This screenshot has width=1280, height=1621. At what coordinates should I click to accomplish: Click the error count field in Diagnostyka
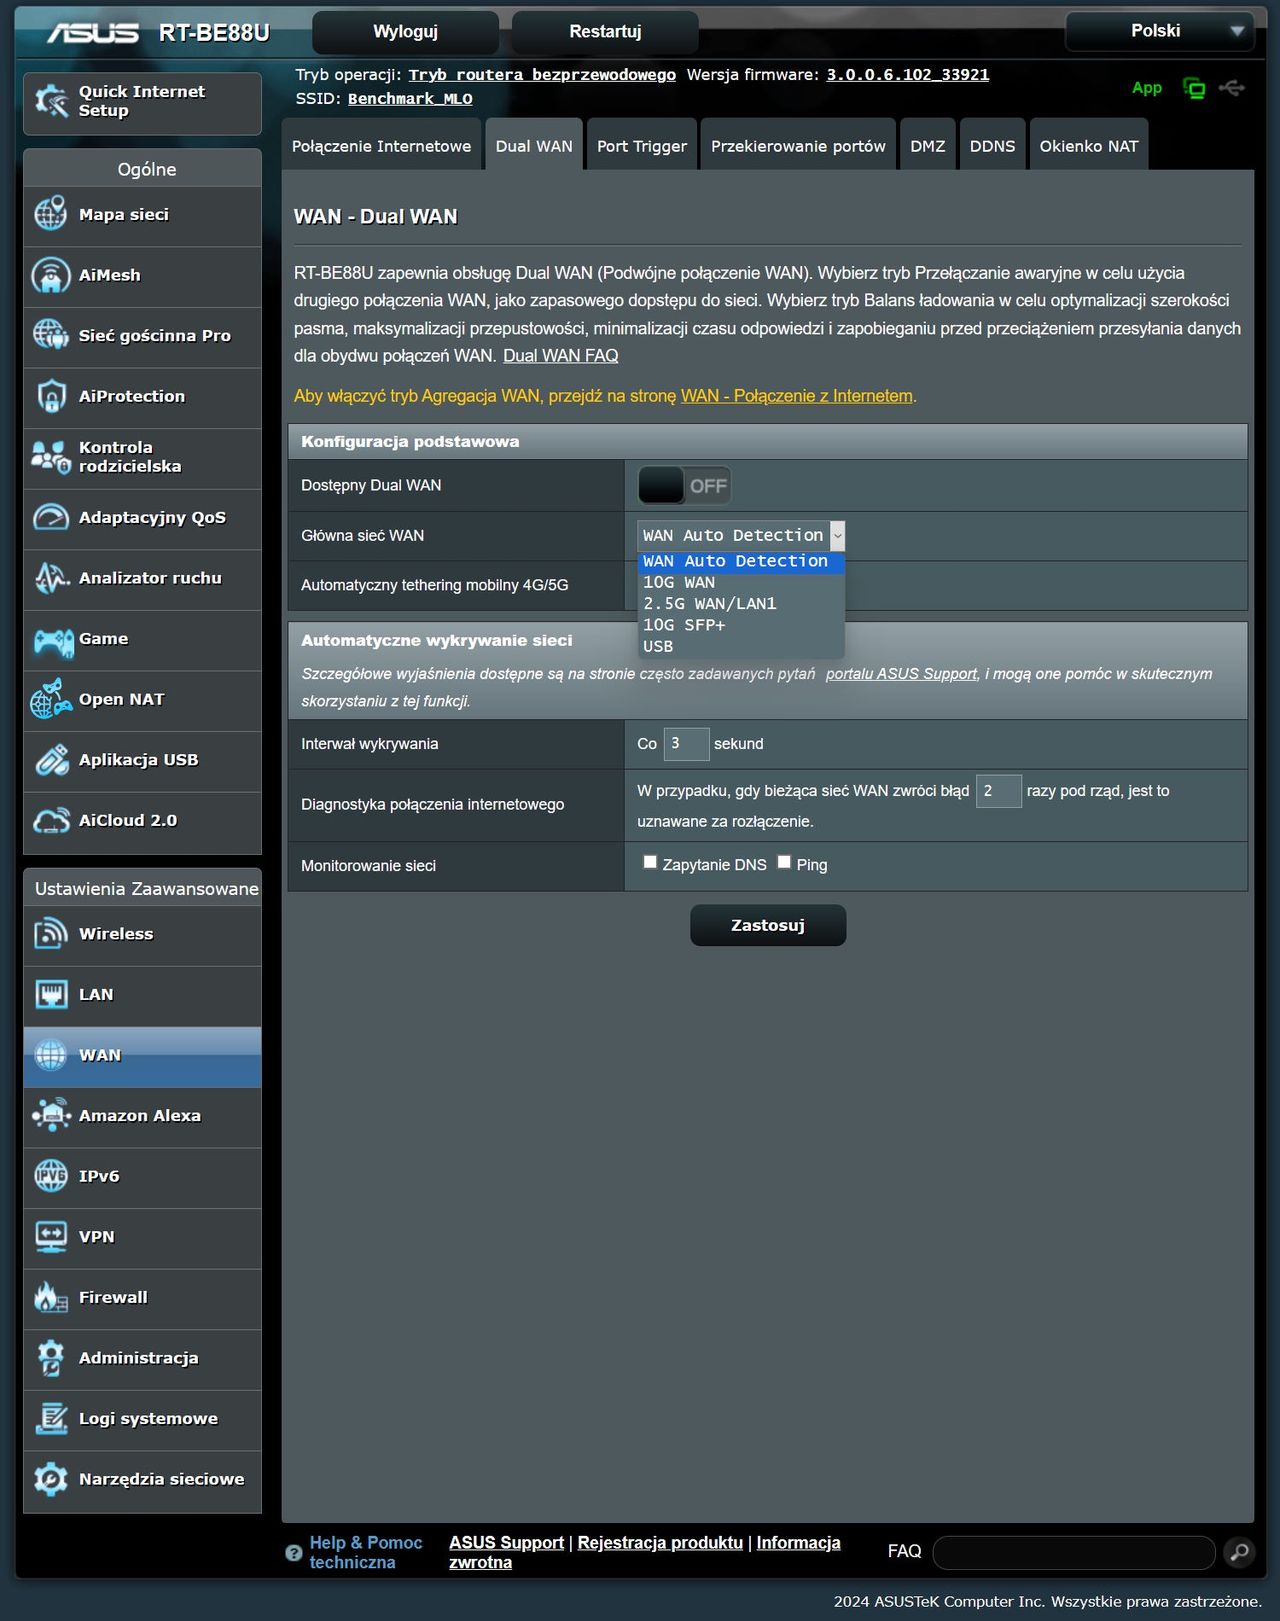(x=998, y=791)
